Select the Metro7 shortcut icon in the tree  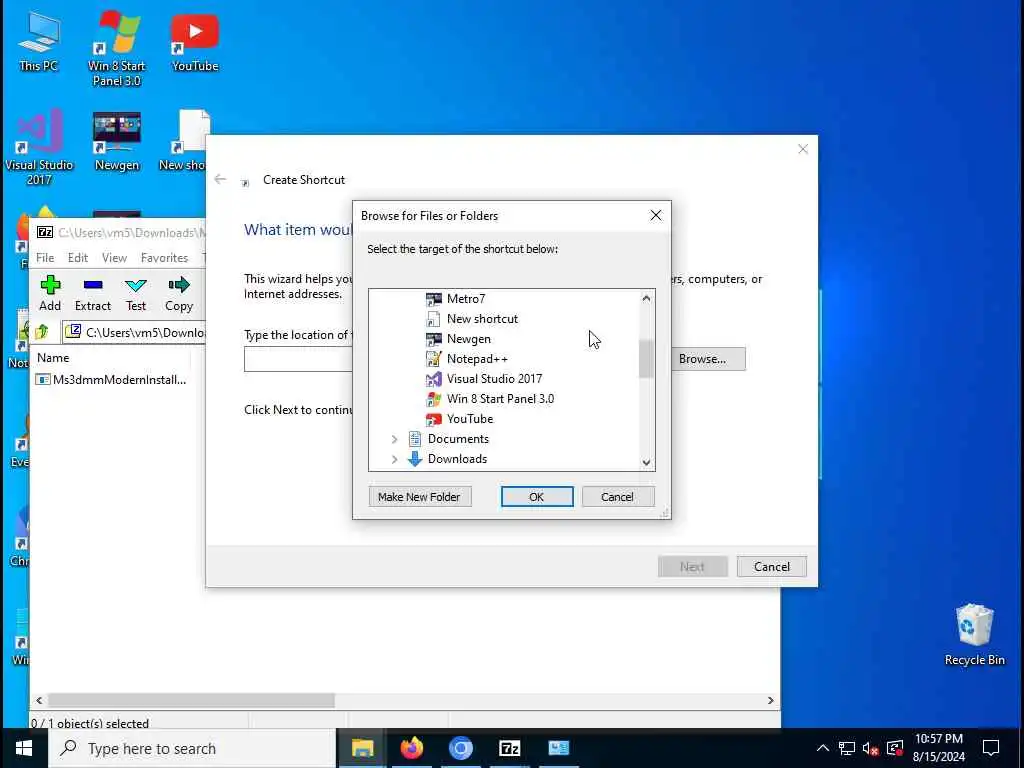point(434,299)
